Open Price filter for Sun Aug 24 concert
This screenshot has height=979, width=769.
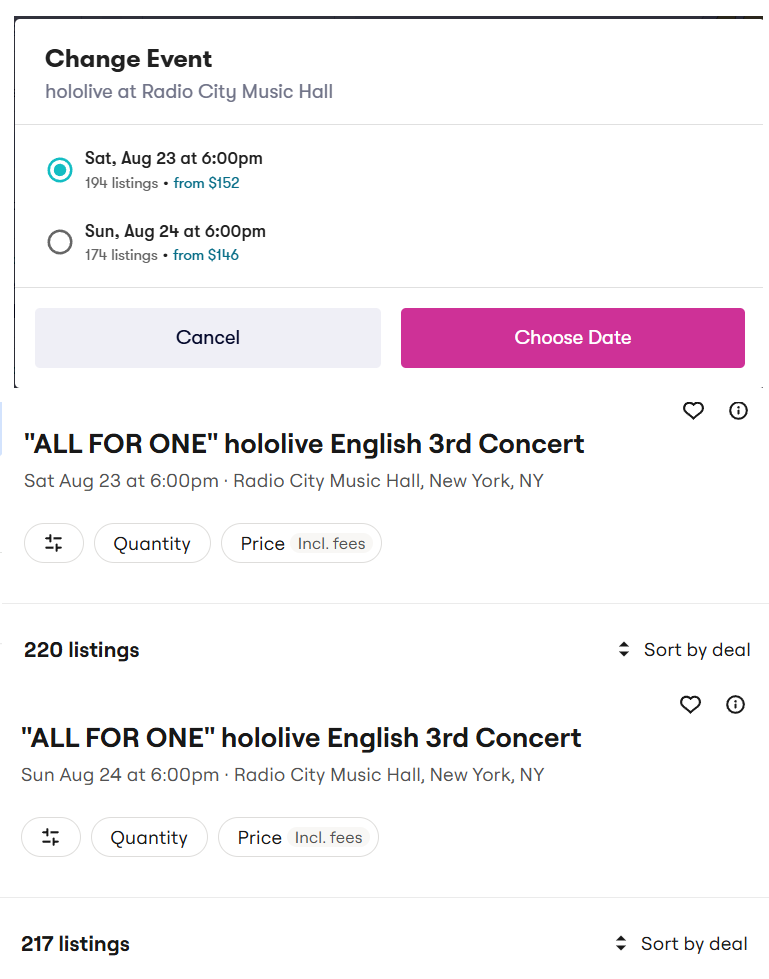tap(298, 837)
